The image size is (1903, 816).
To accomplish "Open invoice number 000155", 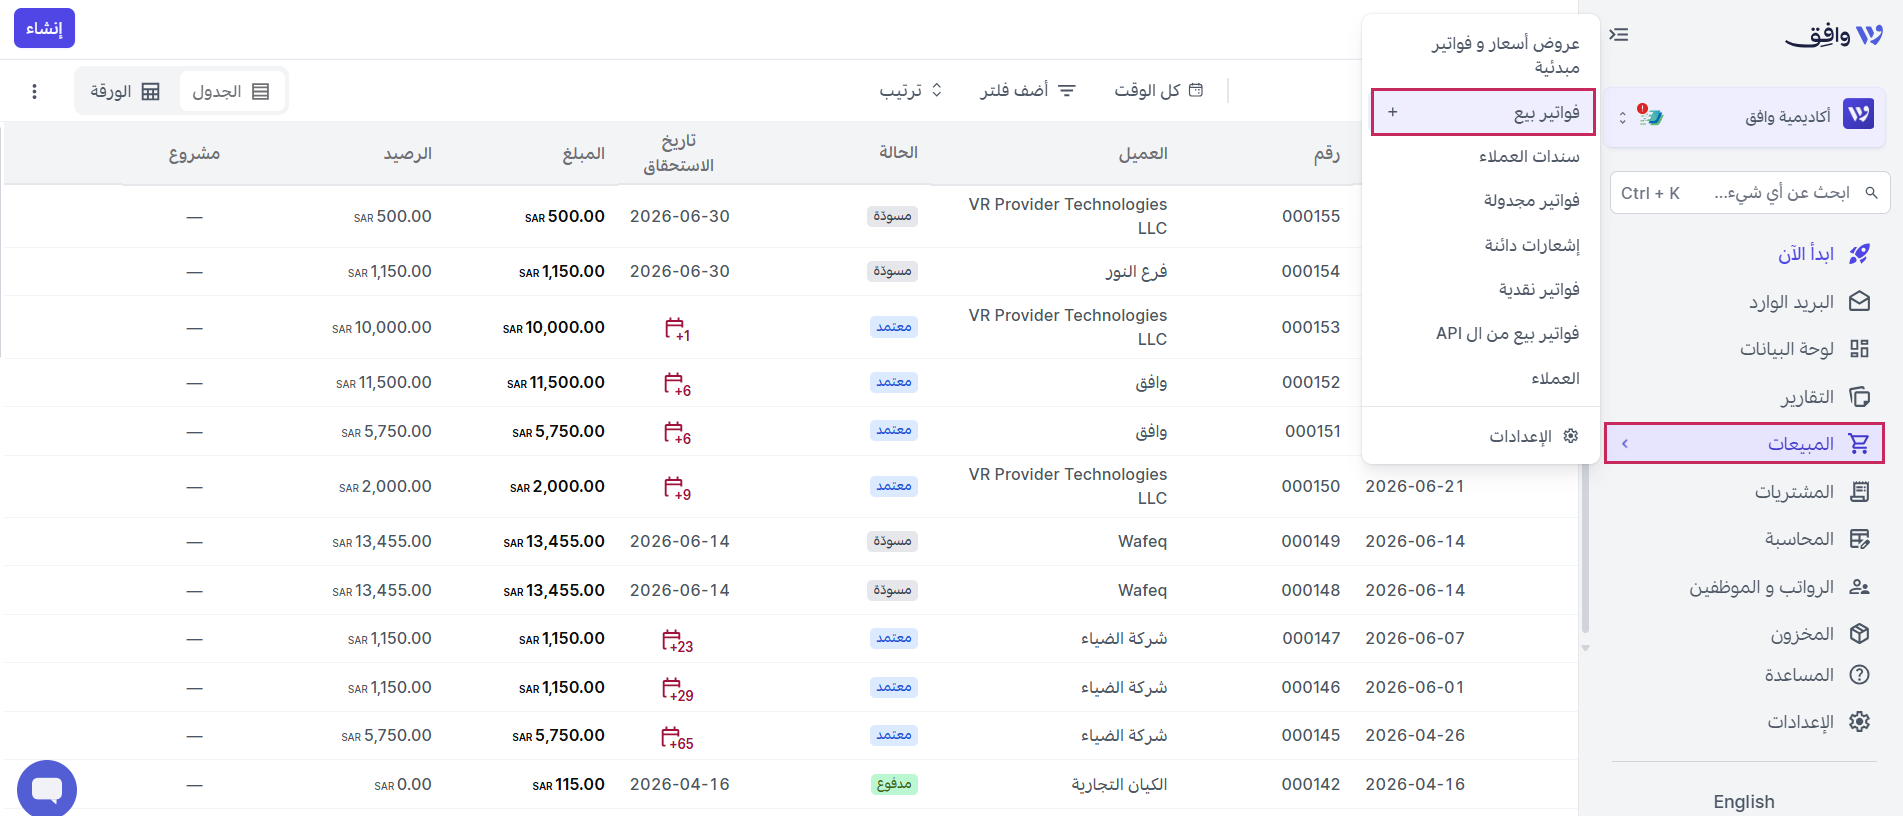I will click(1311, 216).
